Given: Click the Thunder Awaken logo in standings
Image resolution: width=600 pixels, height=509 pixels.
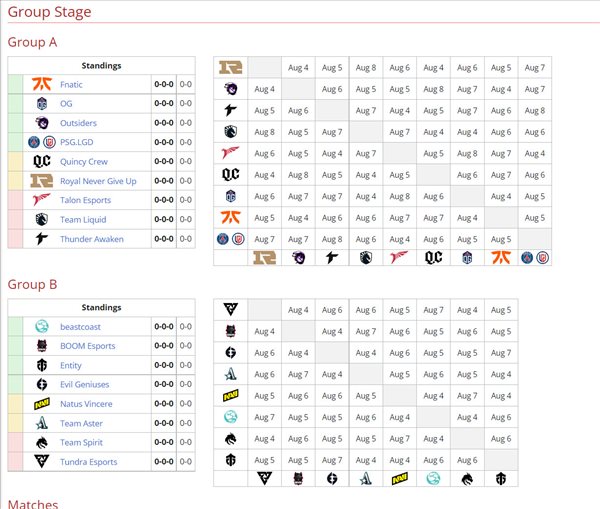Looking at the screenshot, I should 42,239.
